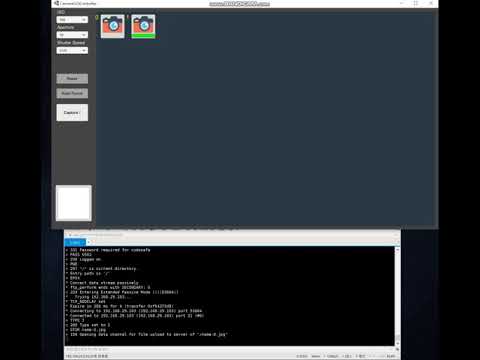Screen dimensions: 480x360
Task: Select the blue tab in the terminal window
Action: (x=75, y=242)
